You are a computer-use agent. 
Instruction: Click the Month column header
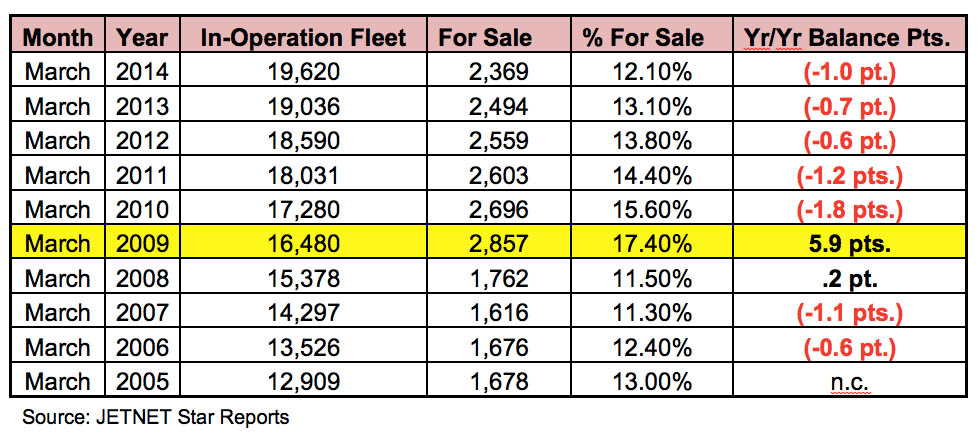click(58, 39)
